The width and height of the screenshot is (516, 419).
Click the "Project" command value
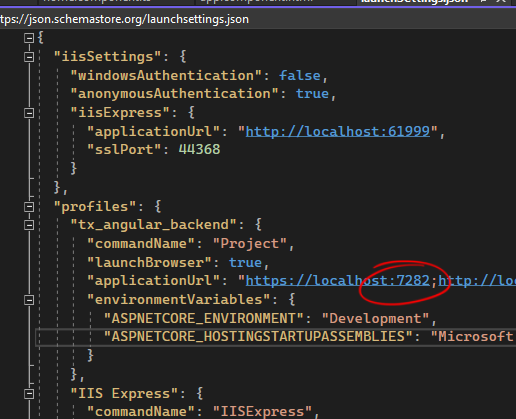[250, 244]
